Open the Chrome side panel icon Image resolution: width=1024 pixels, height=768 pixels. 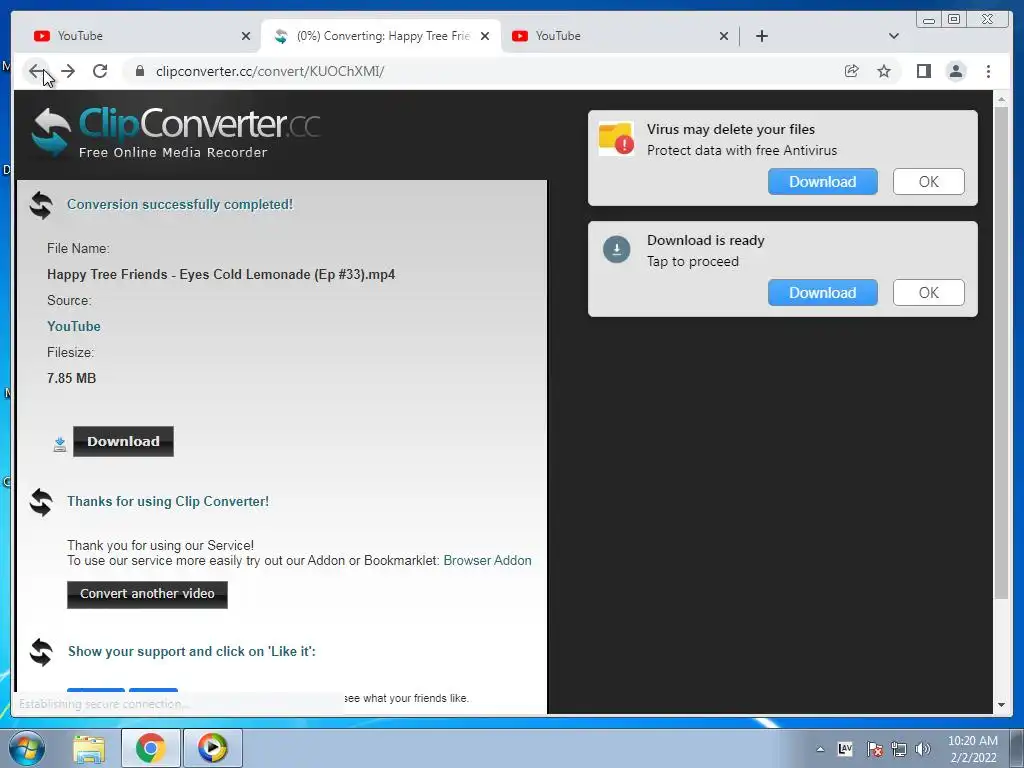click(x=923, y=71)
